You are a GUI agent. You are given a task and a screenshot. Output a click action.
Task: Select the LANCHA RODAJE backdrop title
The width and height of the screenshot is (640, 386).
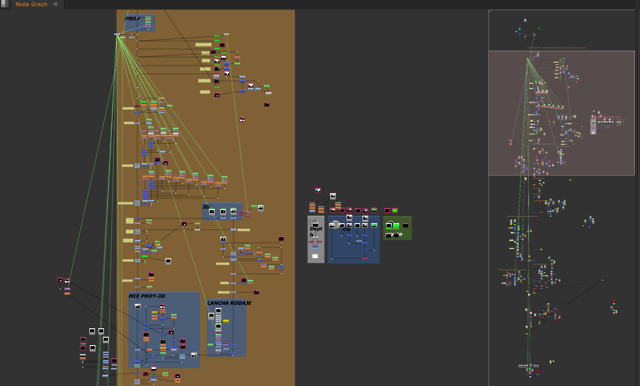(x=229, y=303)
